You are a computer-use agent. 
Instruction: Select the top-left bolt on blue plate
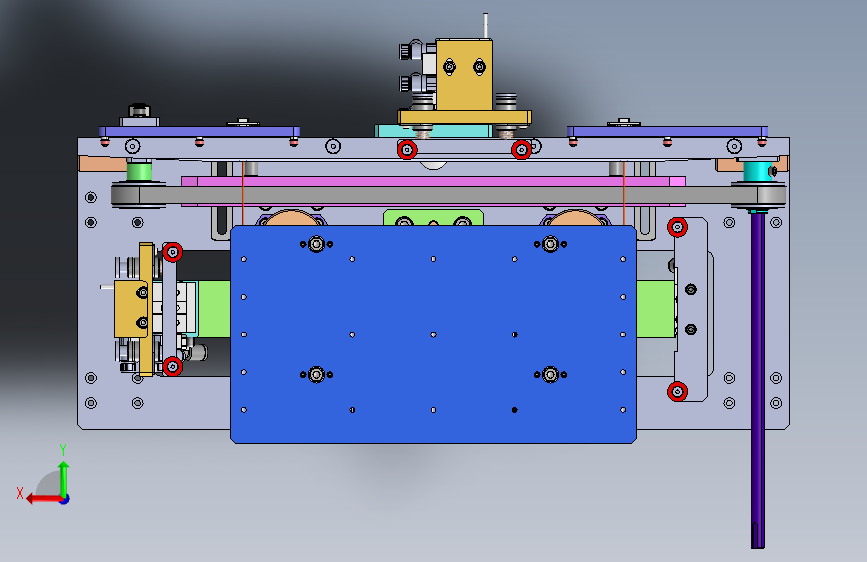316,244
